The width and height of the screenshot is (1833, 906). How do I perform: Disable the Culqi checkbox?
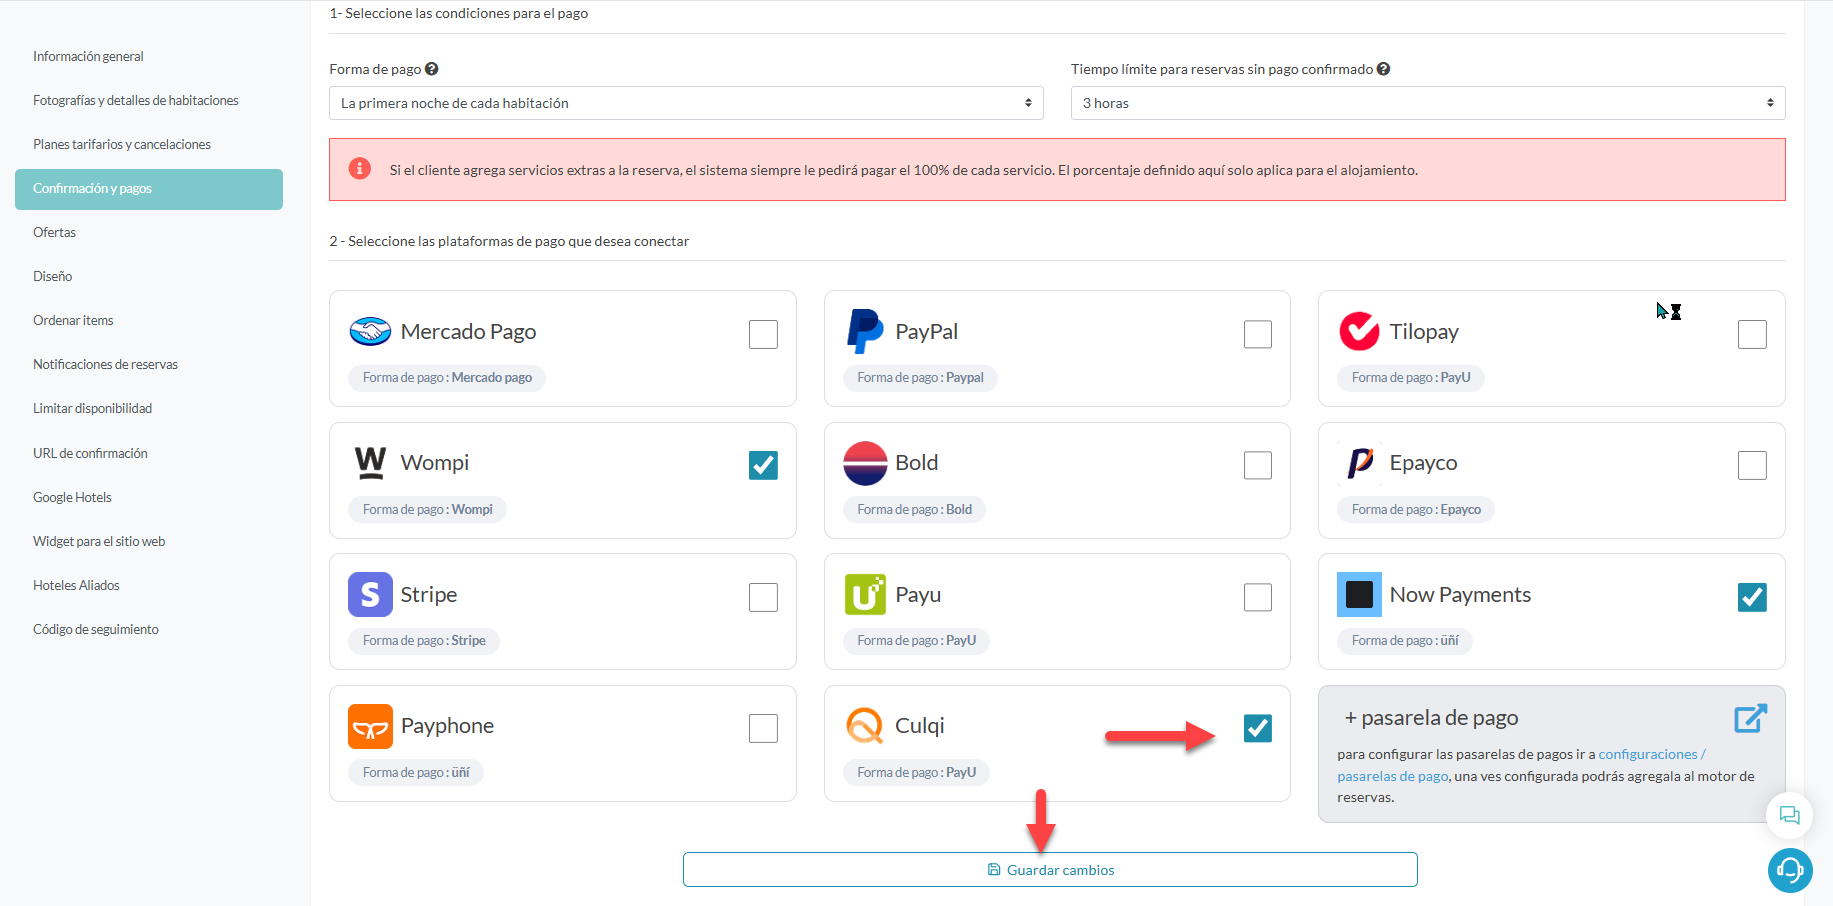(1258, 728)
